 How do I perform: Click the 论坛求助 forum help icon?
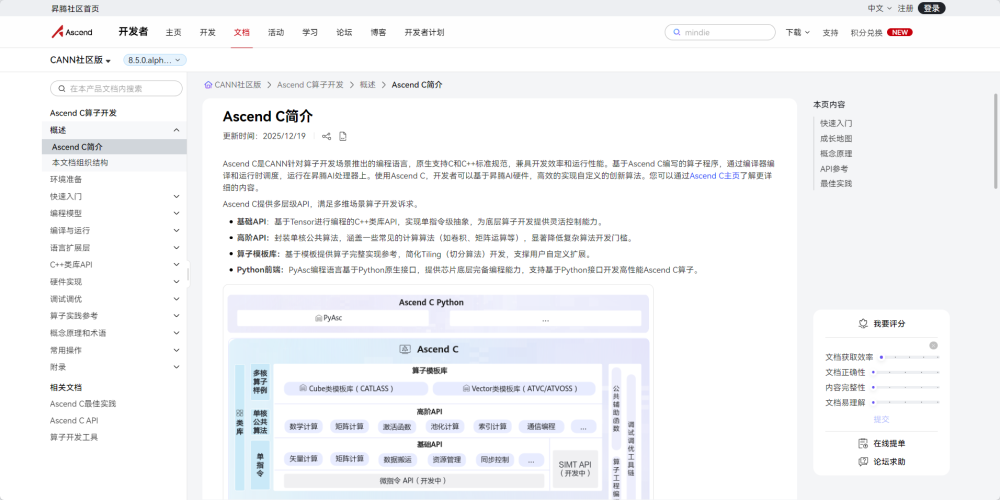pyautogui.click(x=863, y=461)
